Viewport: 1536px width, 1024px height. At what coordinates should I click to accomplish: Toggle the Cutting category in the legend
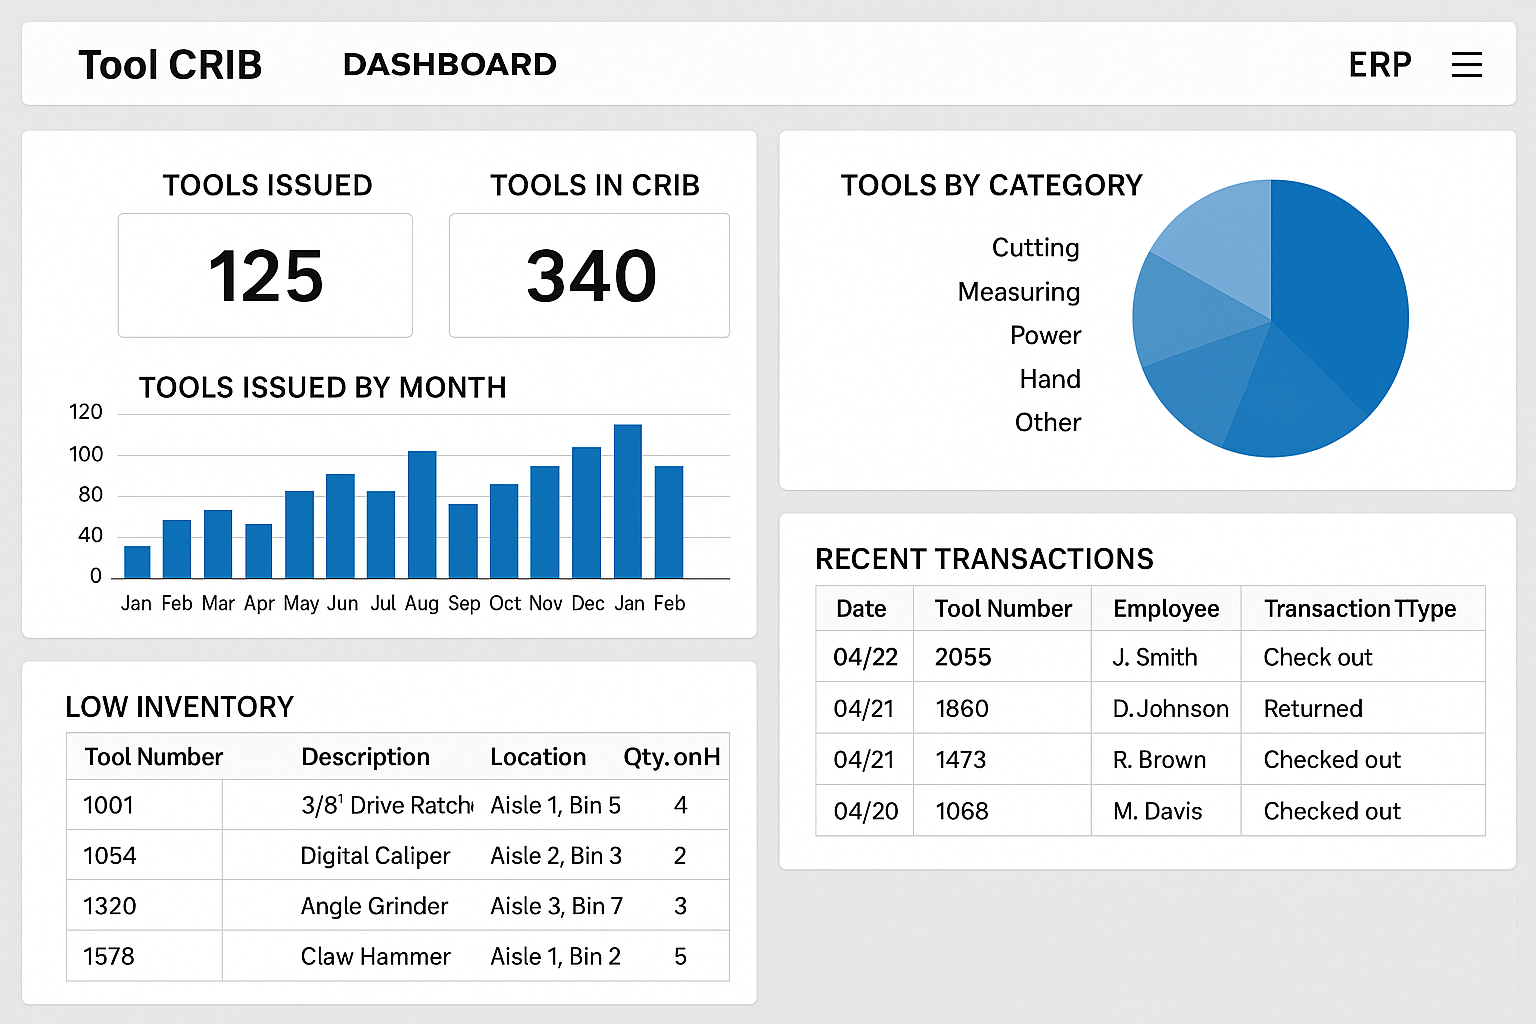(1034, 247)
